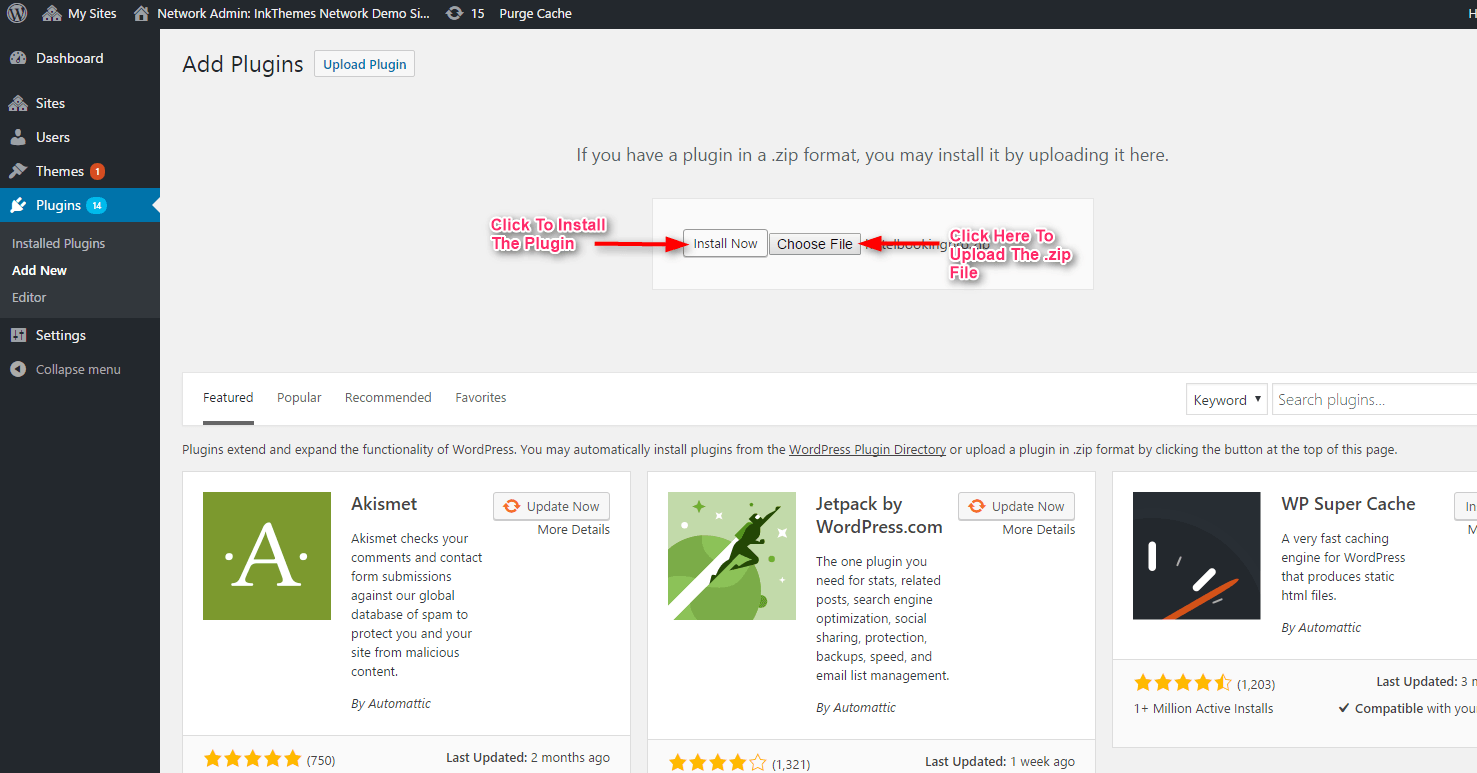Switch to the Recommended tab
Viewport: 1477px width, 773px height.
click(388, 397)
